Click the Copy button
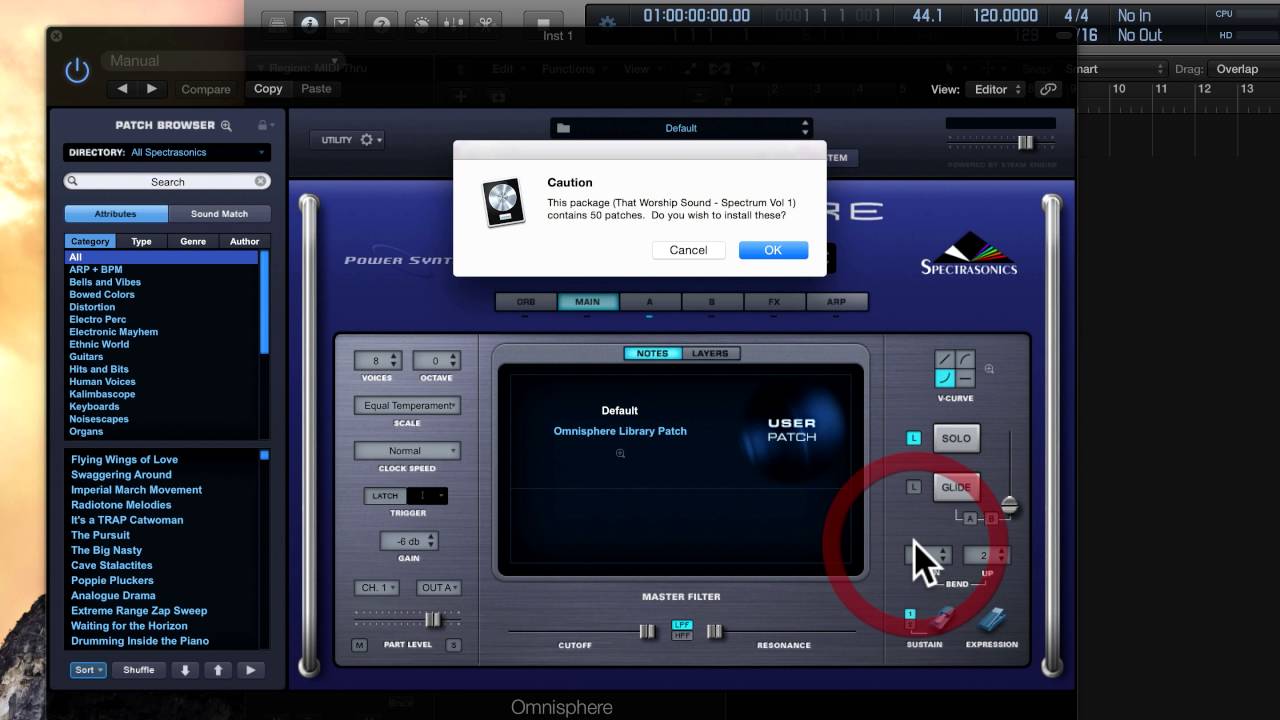The width and height of the screenshot is (1280, 720). click(268, 89)
